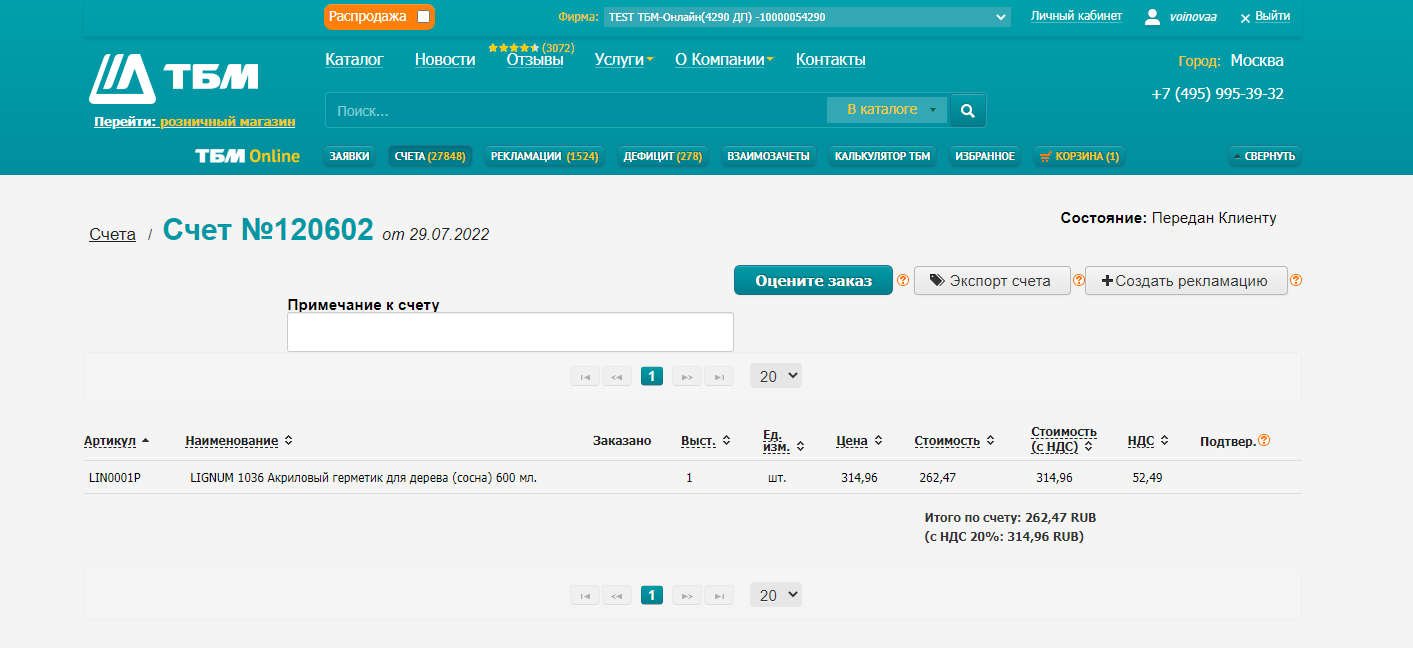The image size is (1413, 648).
Task: Click help icon beside Экспорт счета button
Action: tap(1079, 281)
